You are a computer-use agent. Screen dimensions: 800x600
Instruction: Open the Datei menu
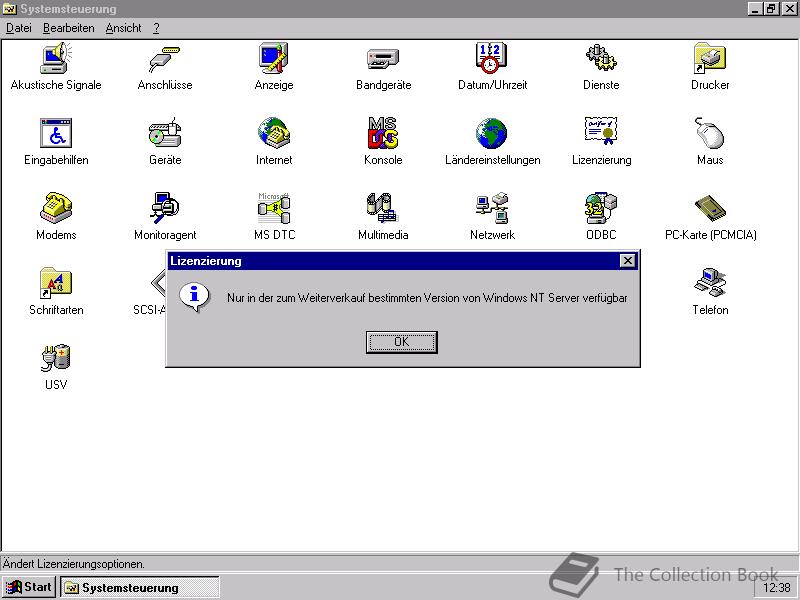(x=19, y=28)
